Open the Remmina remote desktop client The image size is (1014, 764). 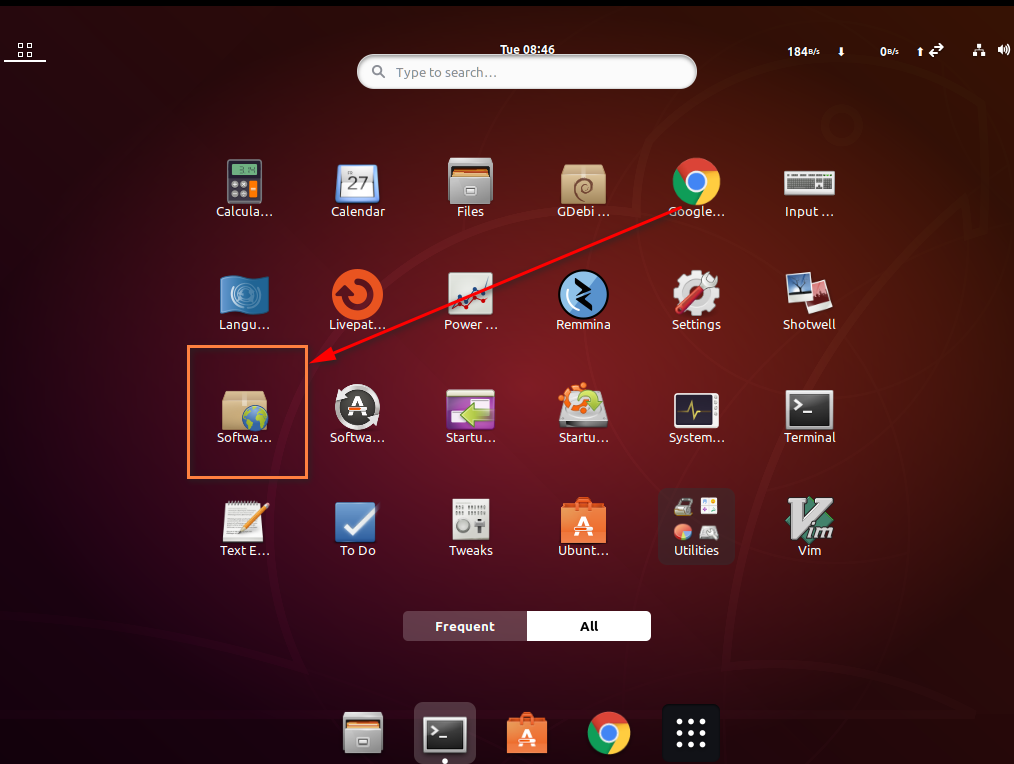click(x=583, y=300)
